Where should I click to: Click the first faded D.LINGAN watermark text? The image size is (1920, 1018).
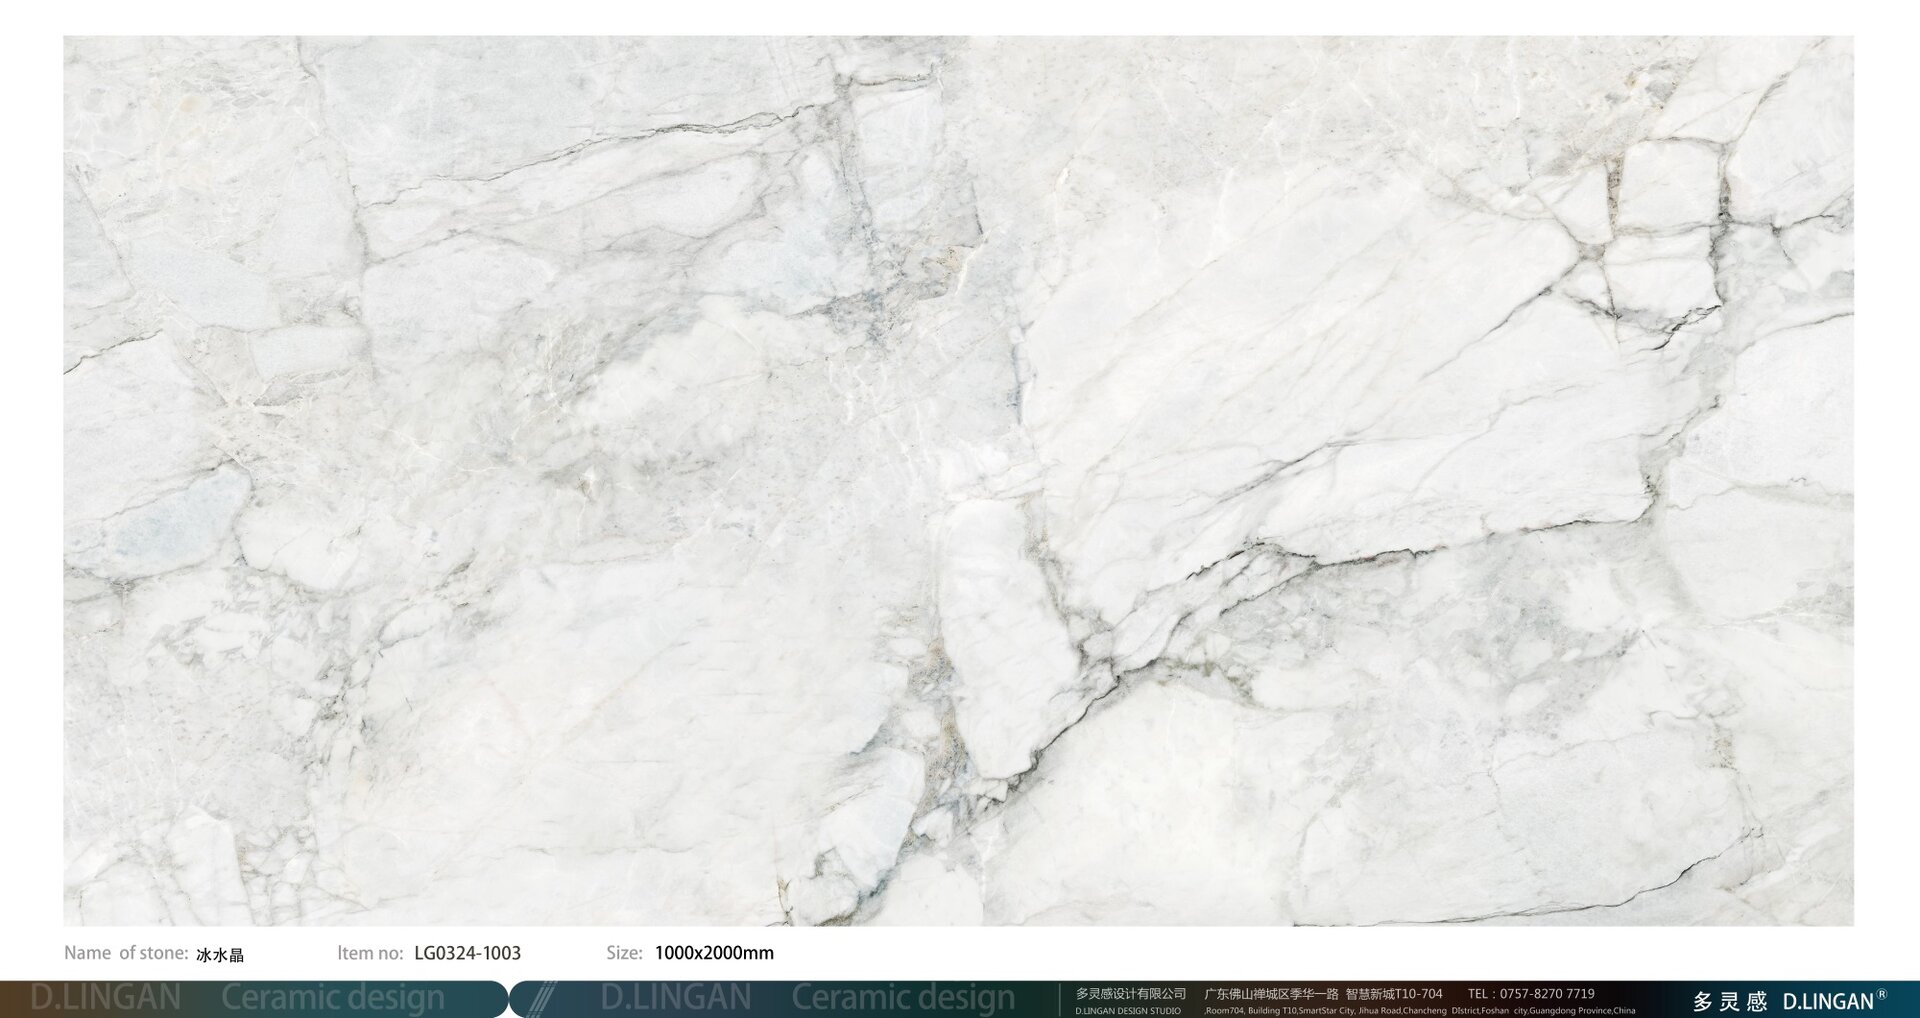coord(106,998)
